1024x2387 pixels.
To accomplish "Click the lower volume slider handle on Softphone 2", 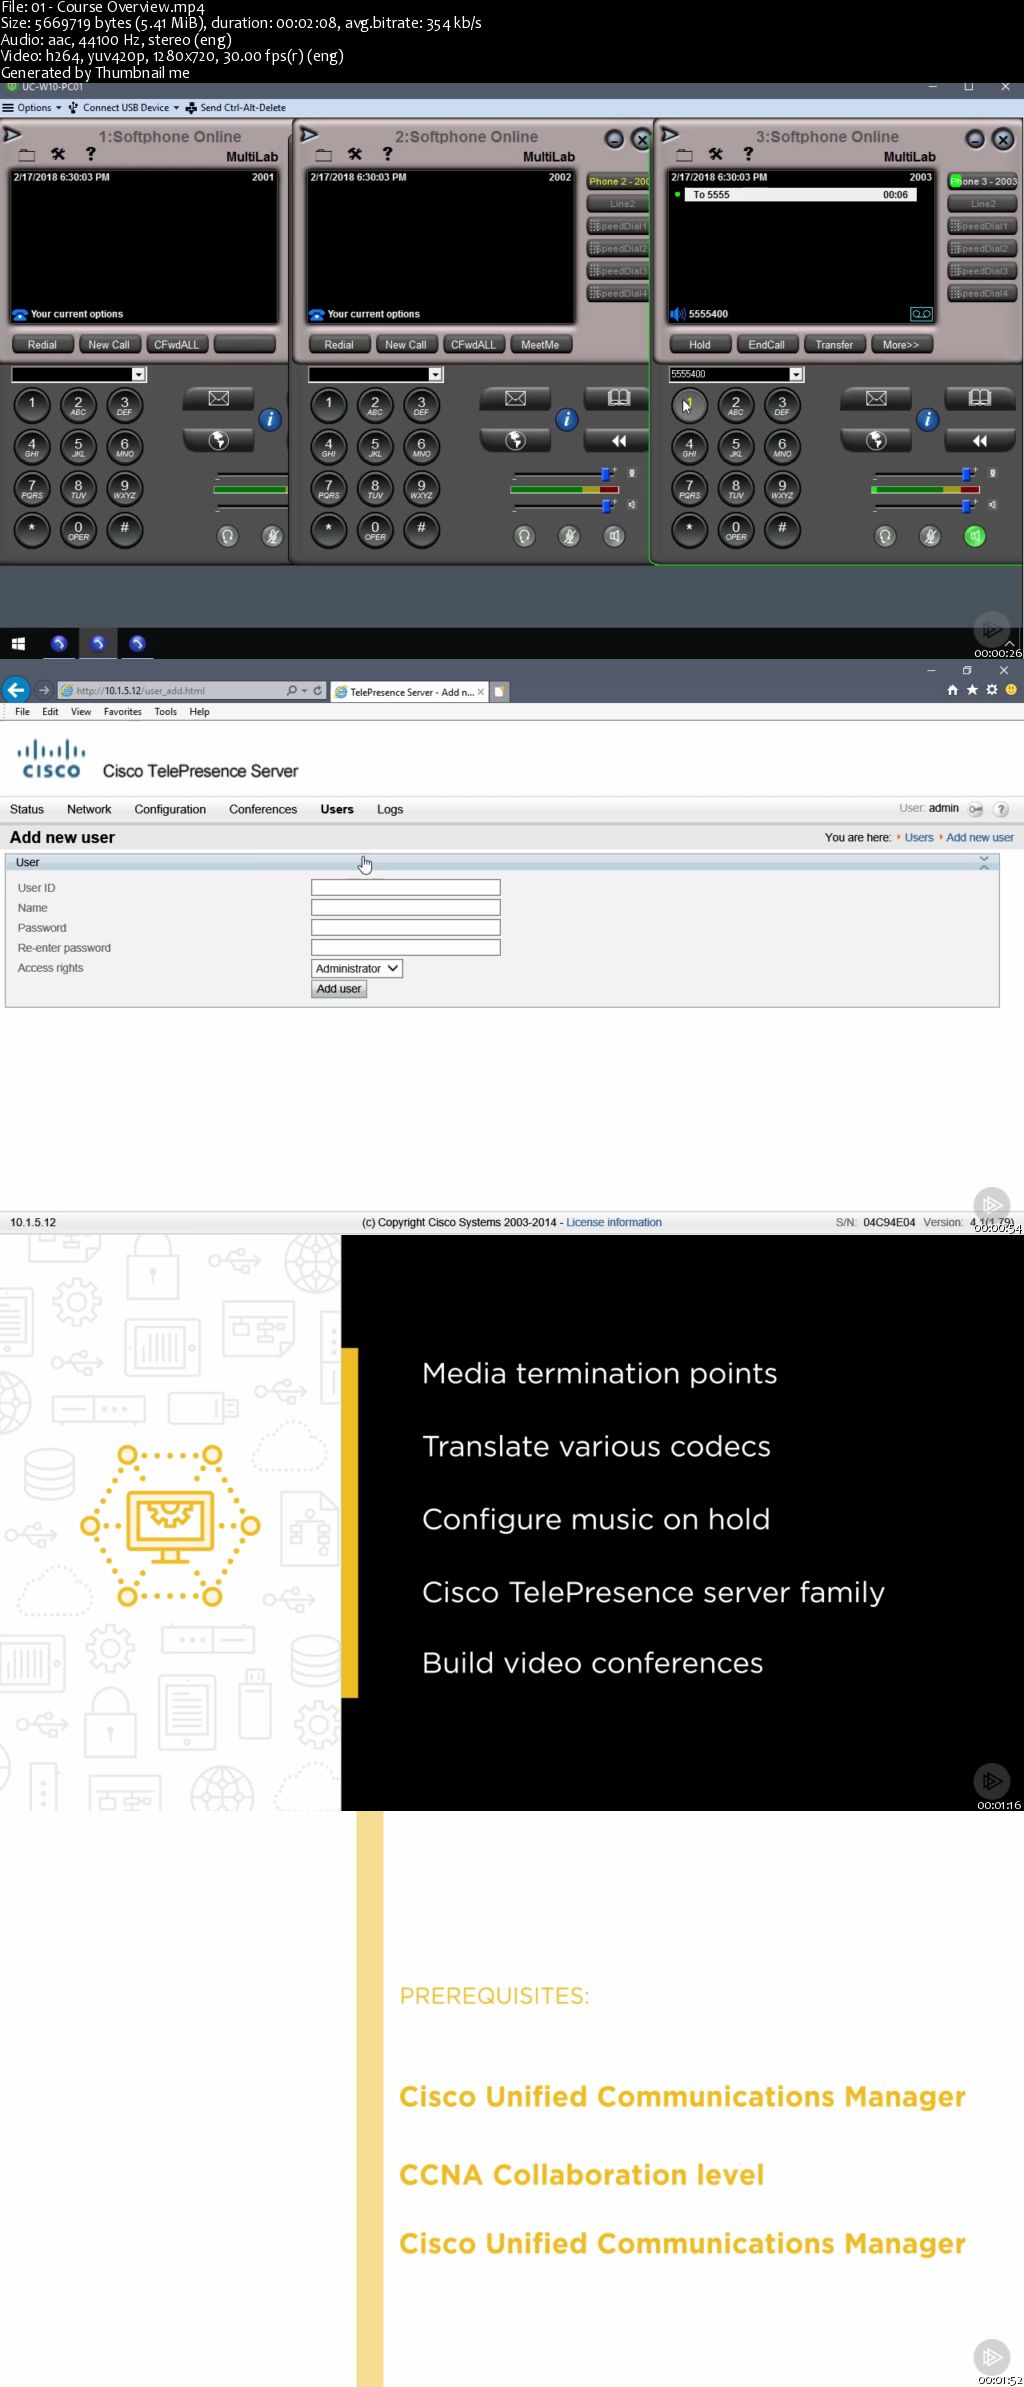I will [606, 506].
